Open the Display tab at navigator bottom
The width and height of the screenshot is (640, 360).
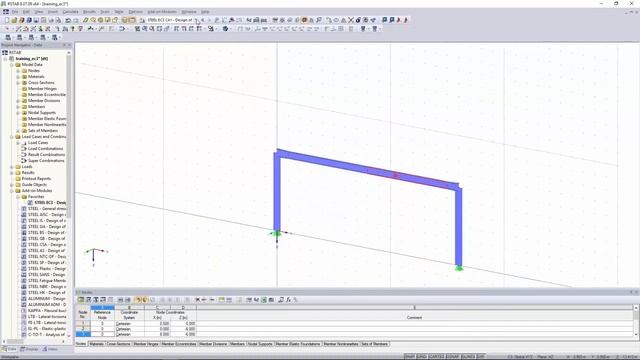[29, 349]
